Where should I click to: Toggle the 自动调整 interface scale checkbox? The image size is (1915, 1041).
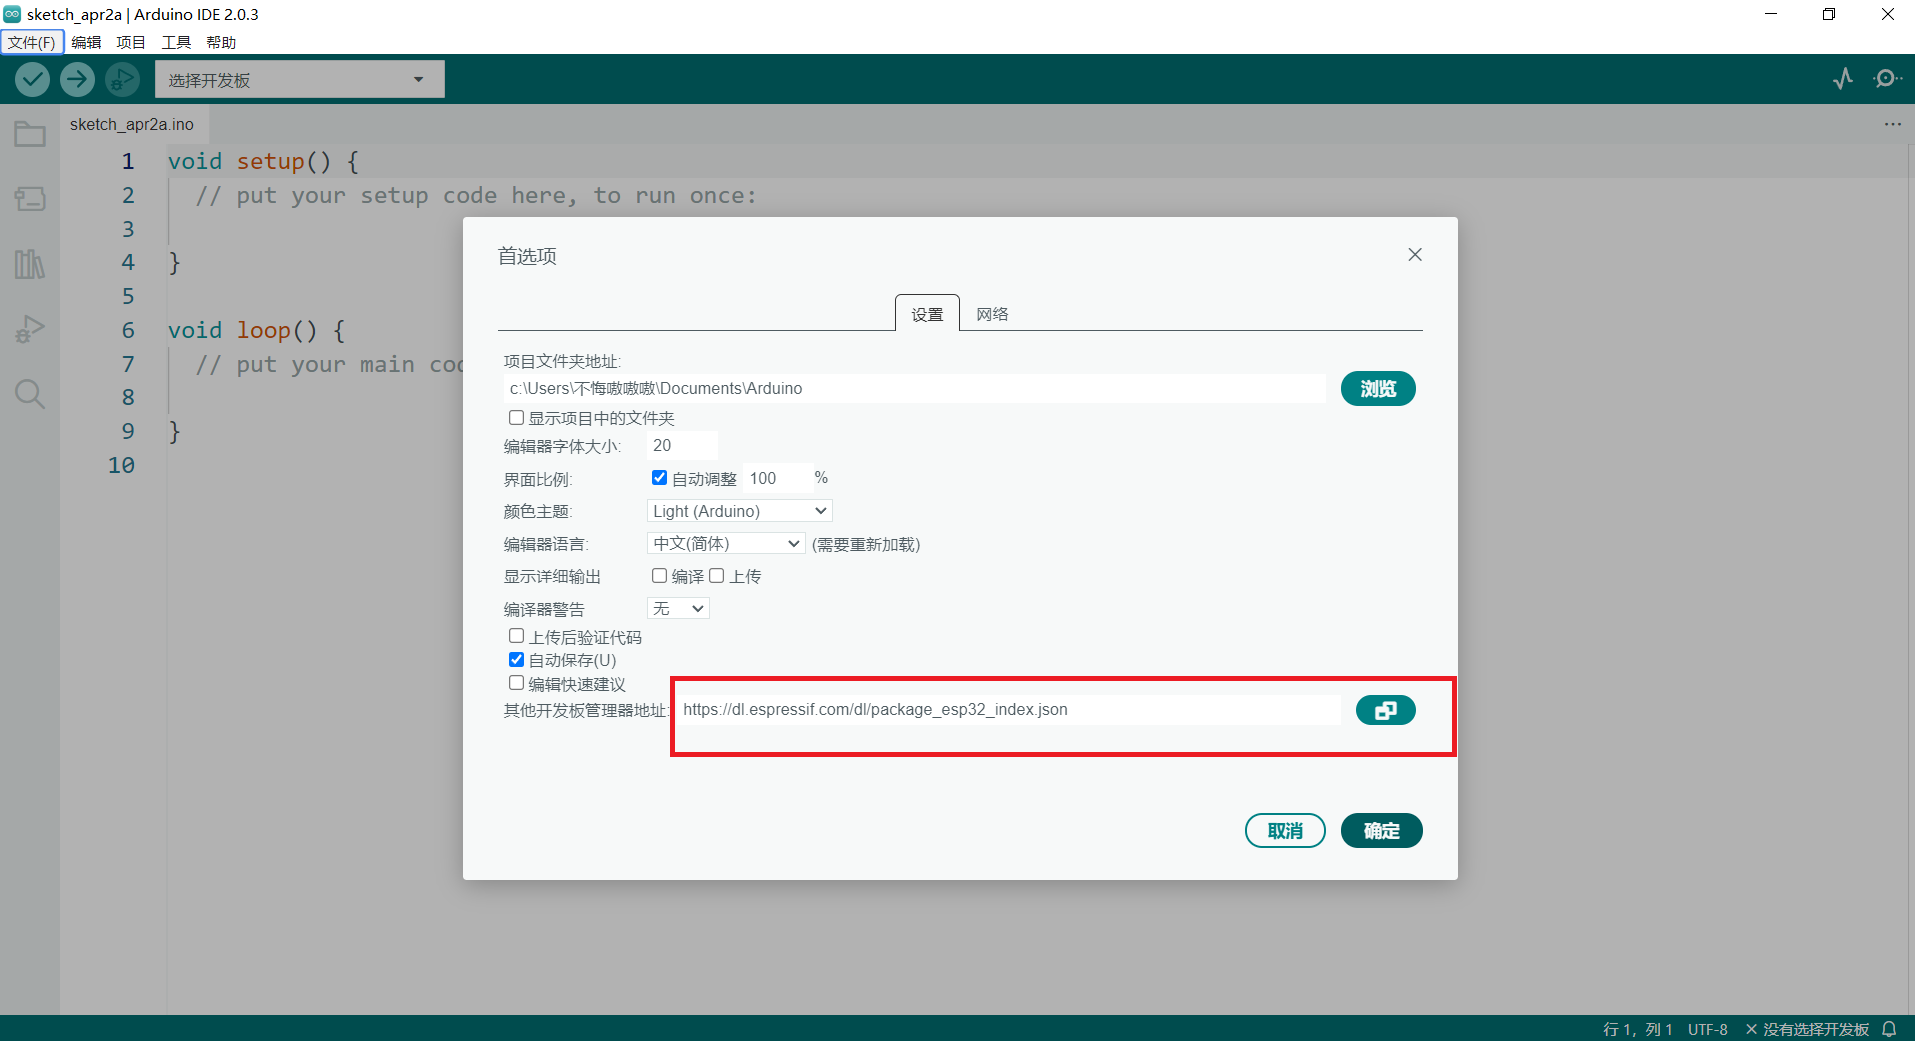click(x=659, y=478)
